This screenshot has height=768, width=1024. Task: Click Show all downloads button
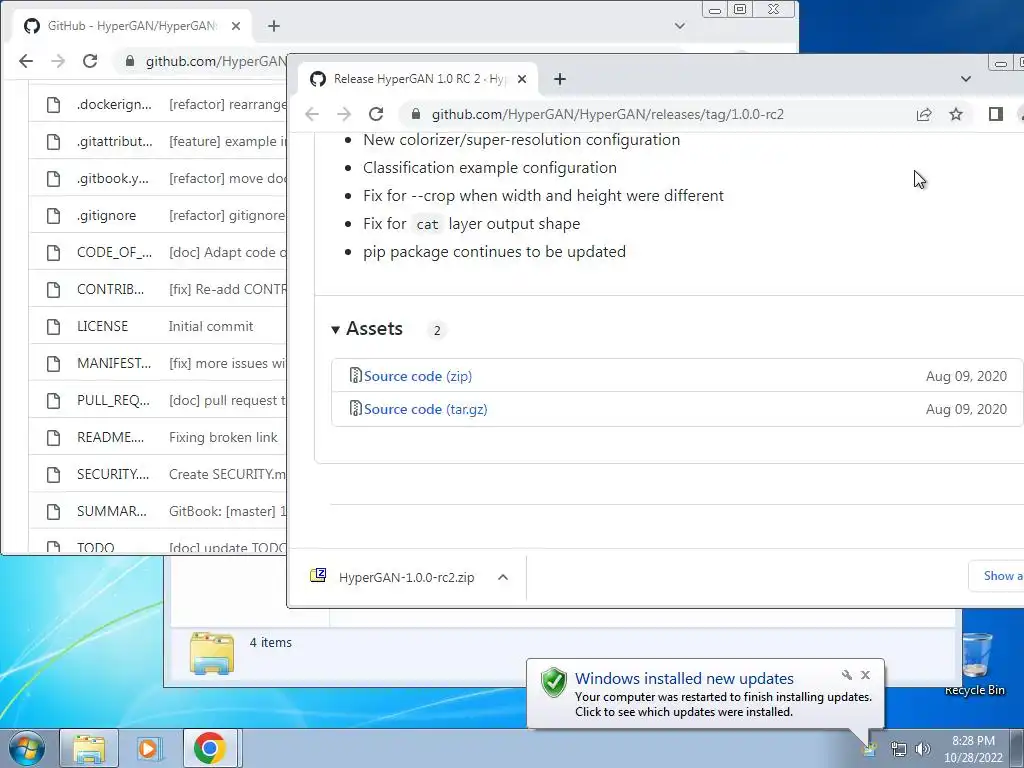pos(997,576)
